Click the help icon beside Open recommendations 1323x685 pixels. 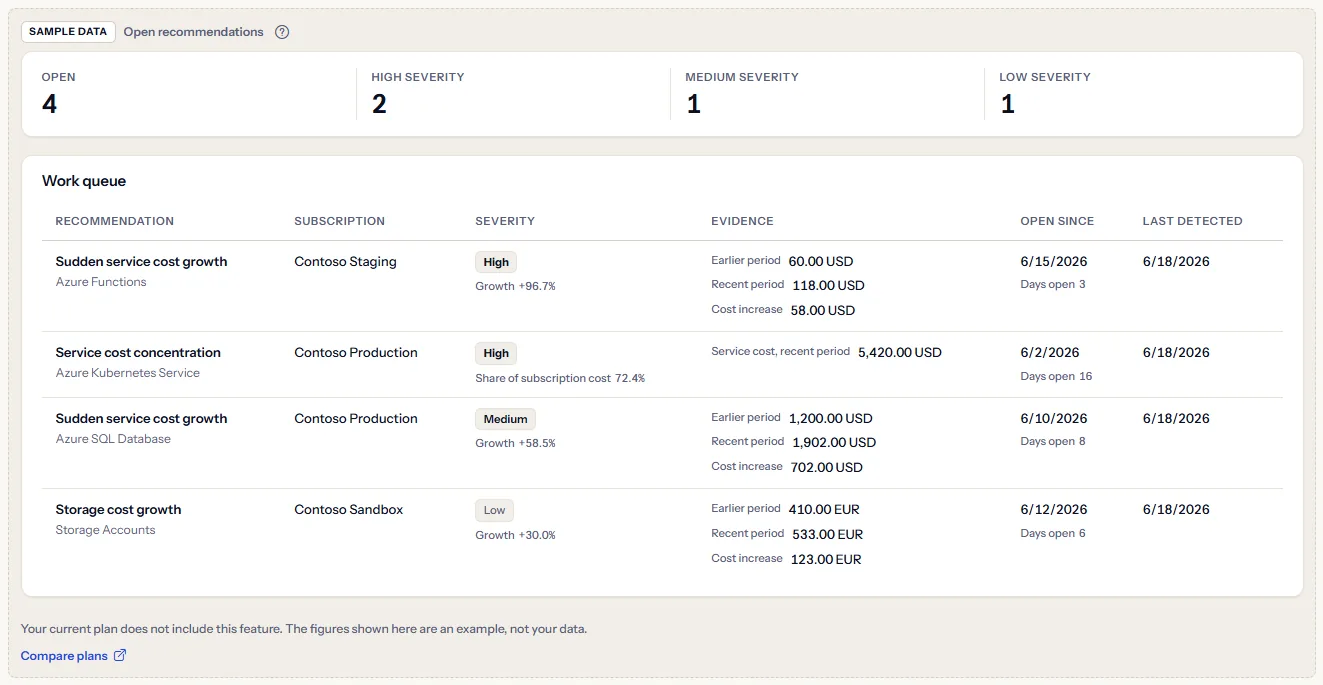pyautogui.click(x=282, y=32)
